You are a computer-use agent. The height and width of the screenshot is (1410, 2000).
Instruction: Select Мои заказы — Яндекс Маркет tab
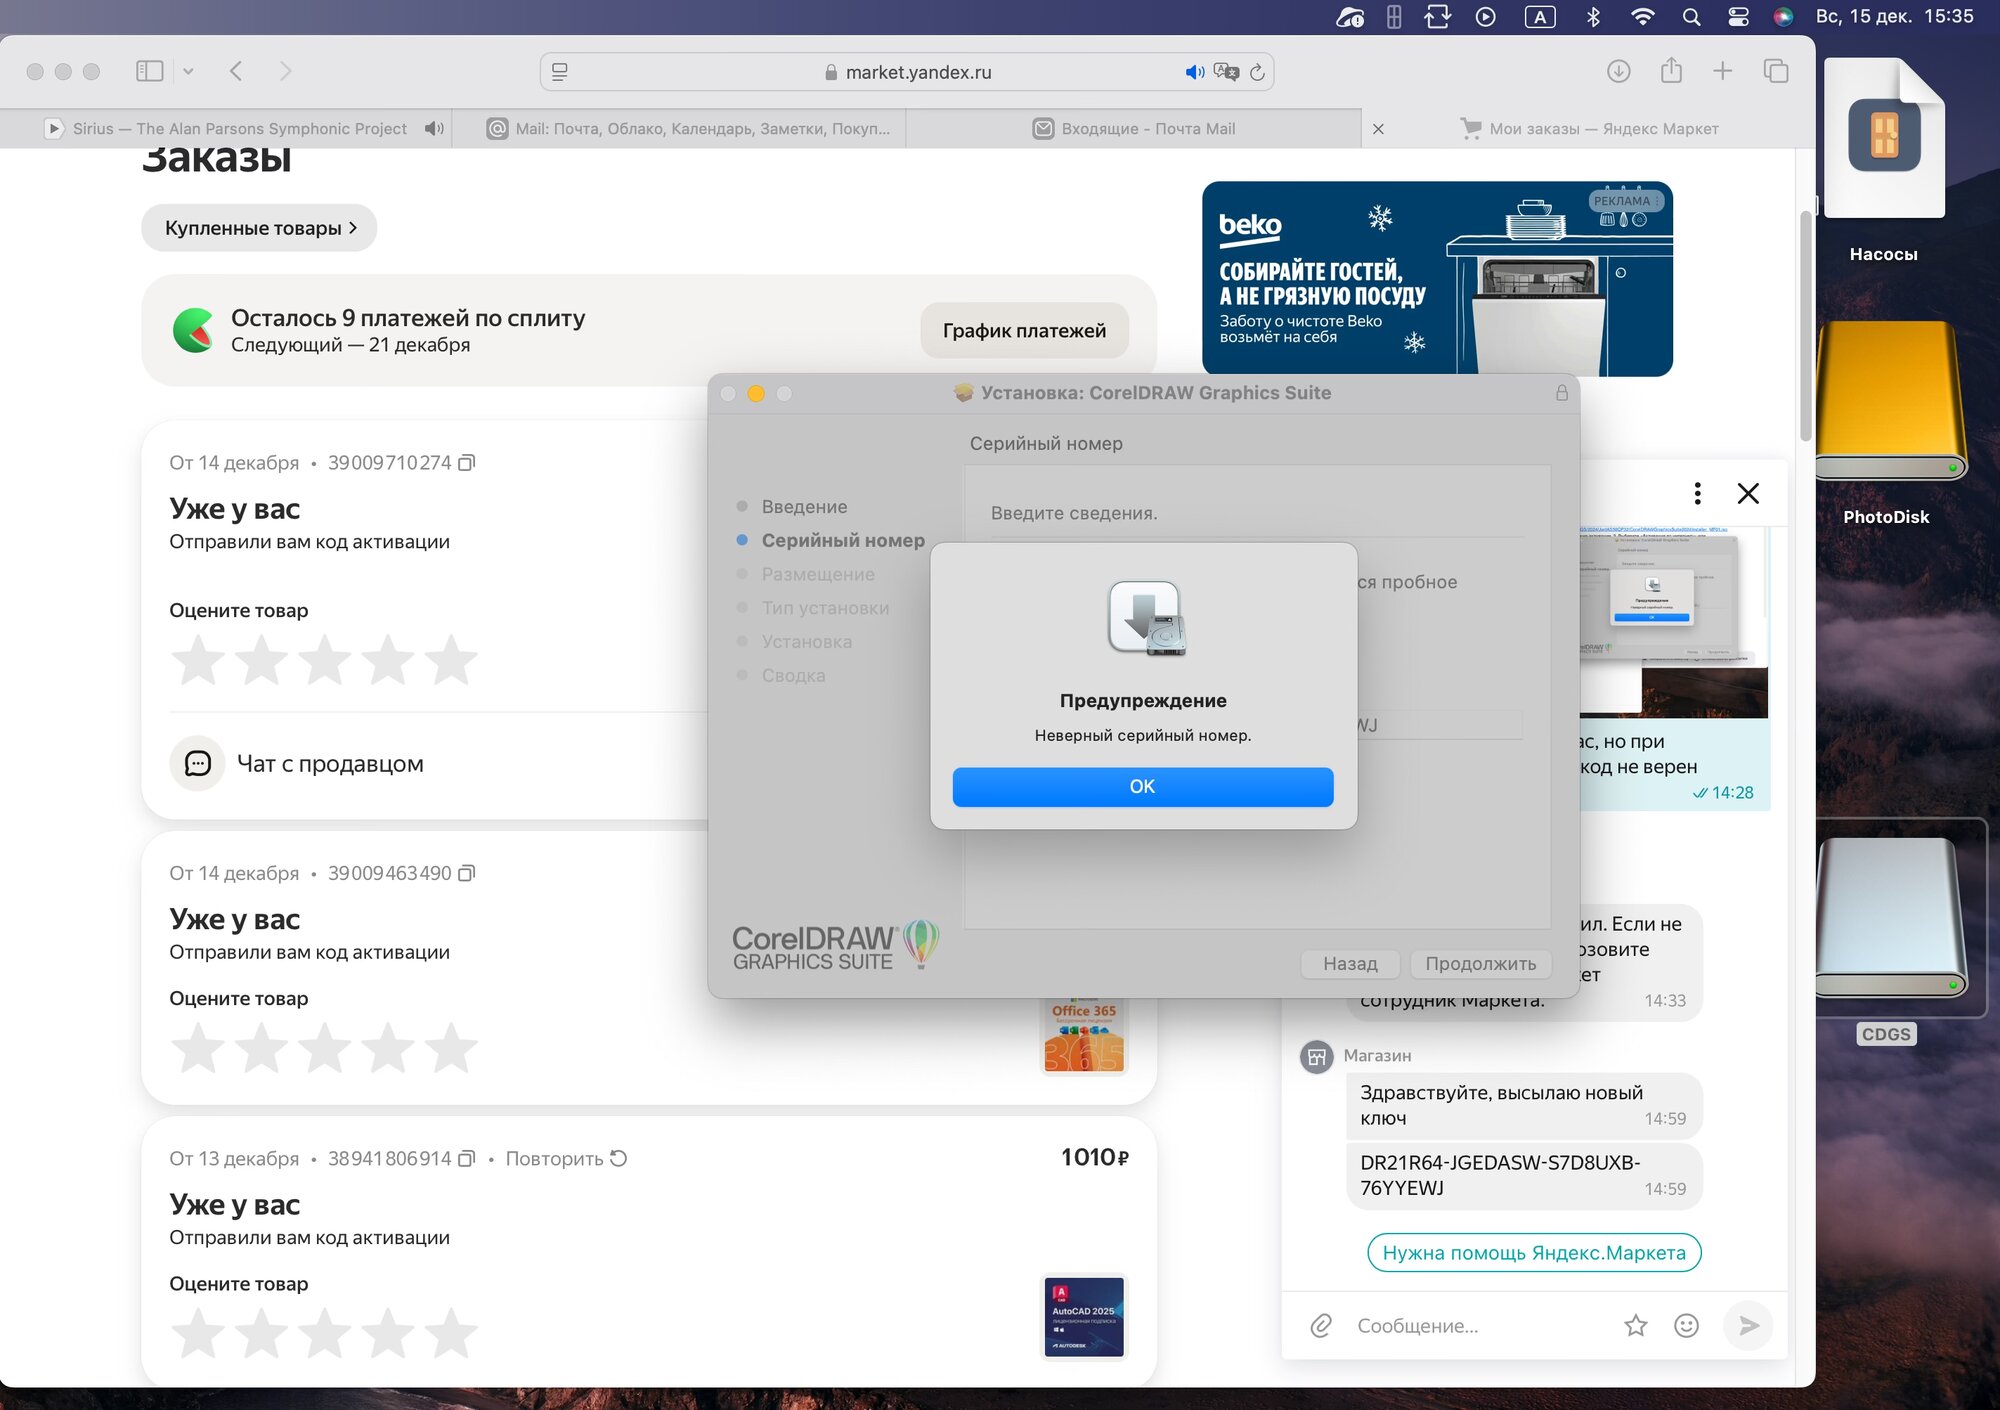click(x=1589, y=128)
